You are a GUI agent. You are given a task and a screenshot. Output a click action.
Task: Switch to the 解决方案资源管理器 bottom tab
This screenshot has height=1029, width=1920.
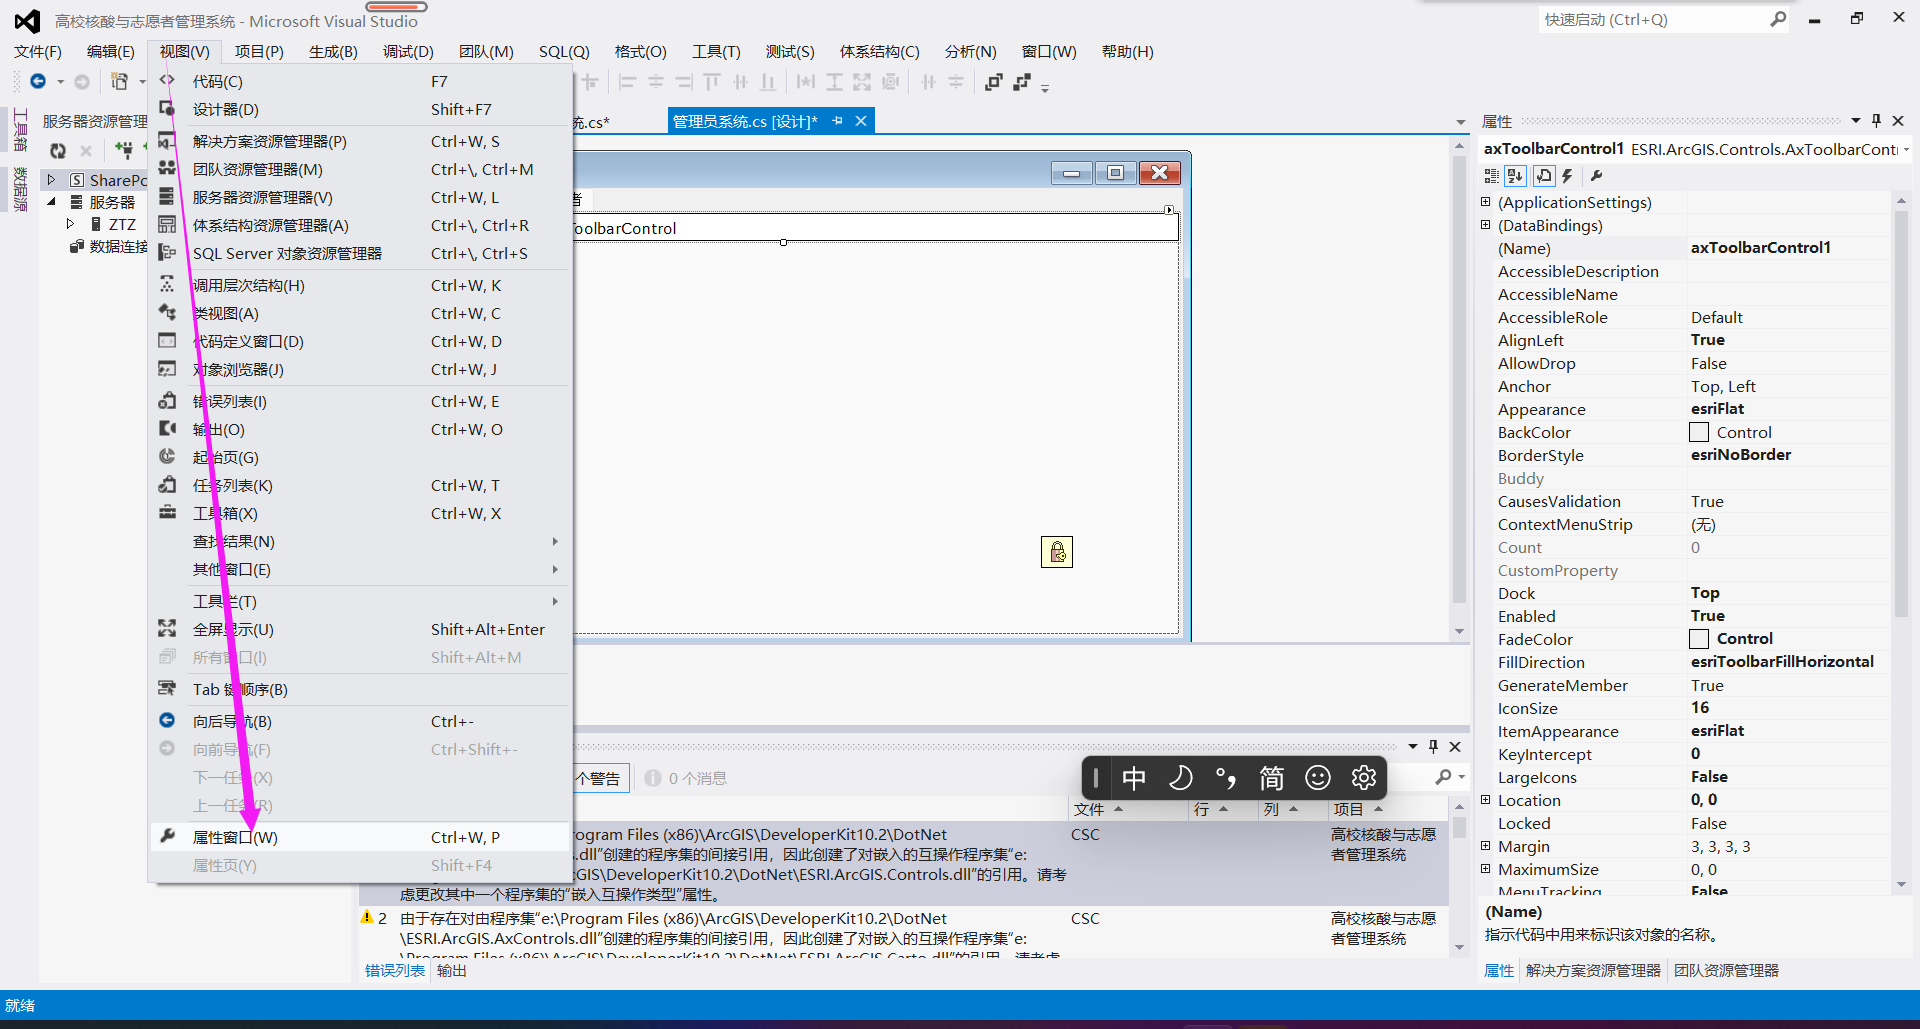tap(1593, 970)
